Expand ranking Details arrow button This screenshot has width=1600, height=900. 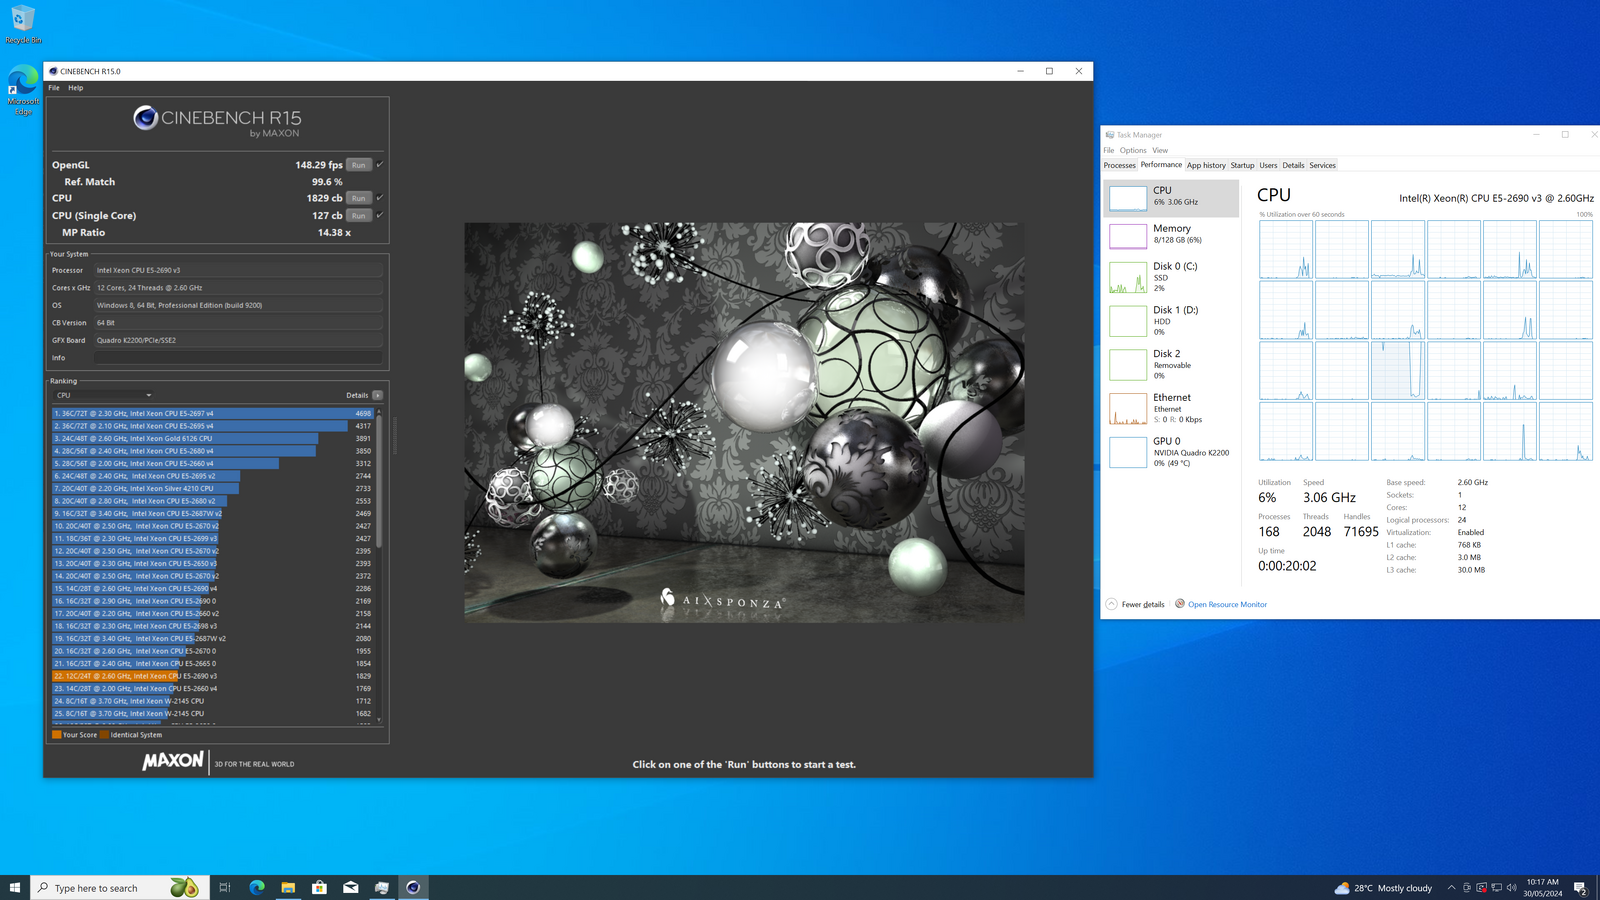coord(377,395)
